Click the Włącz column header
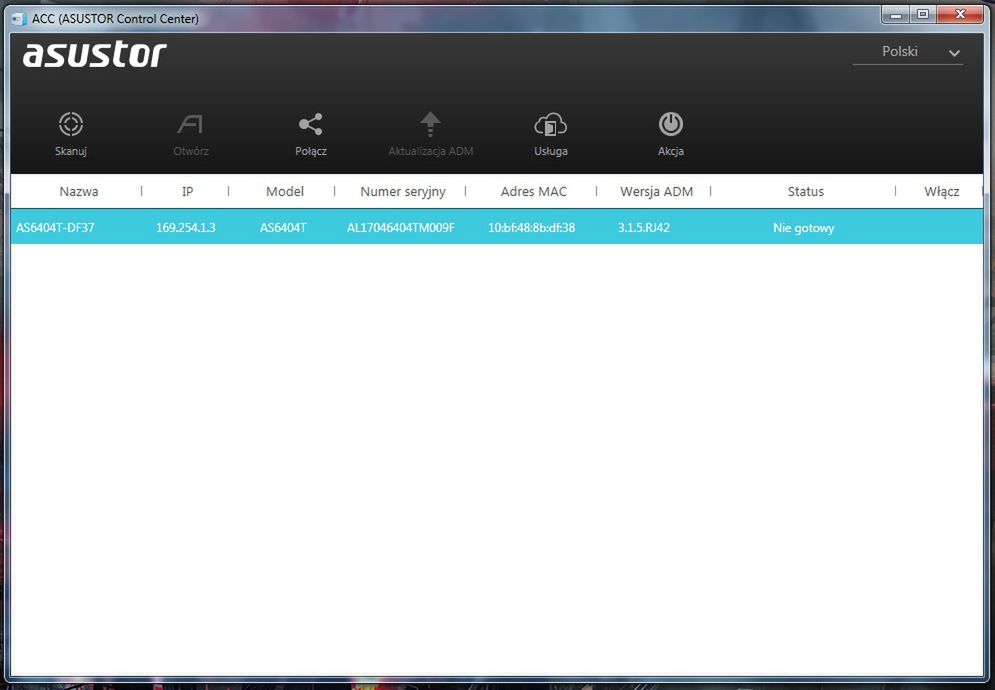Screen dimensions: 995x690 coord(942,192)
